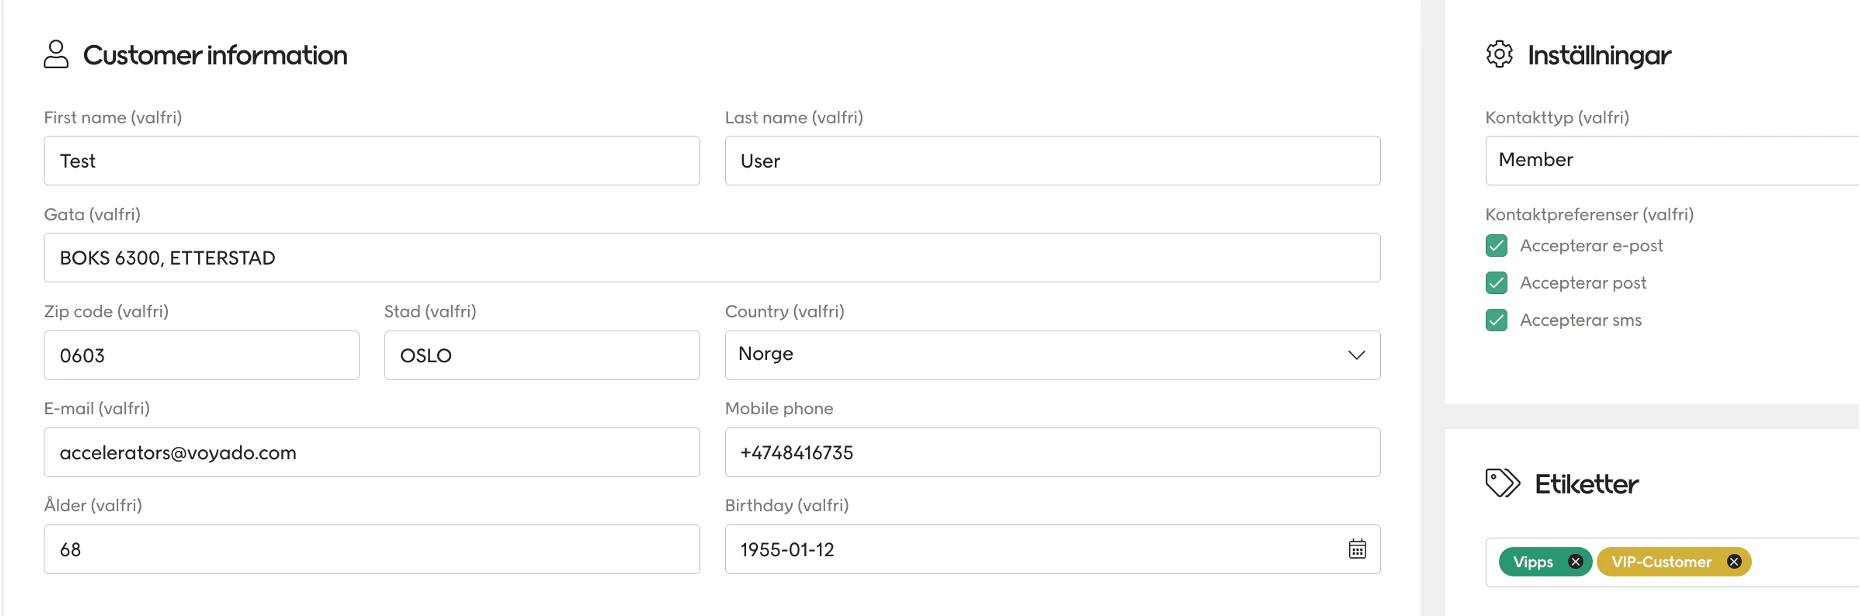
Task: Click the Last name (valfri) label
Action: pyautogui.click(x=794, y=117)
